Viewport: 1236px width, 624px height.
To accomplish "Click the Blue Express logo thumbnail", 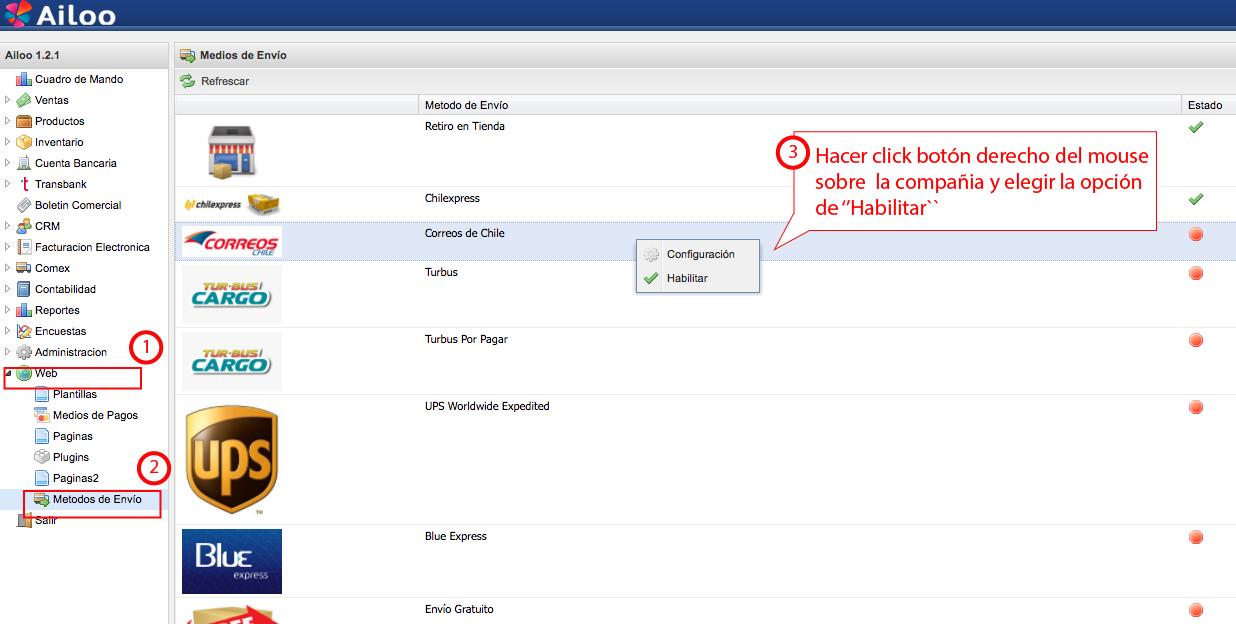I will pyautogui.click(x=232, y=562).
